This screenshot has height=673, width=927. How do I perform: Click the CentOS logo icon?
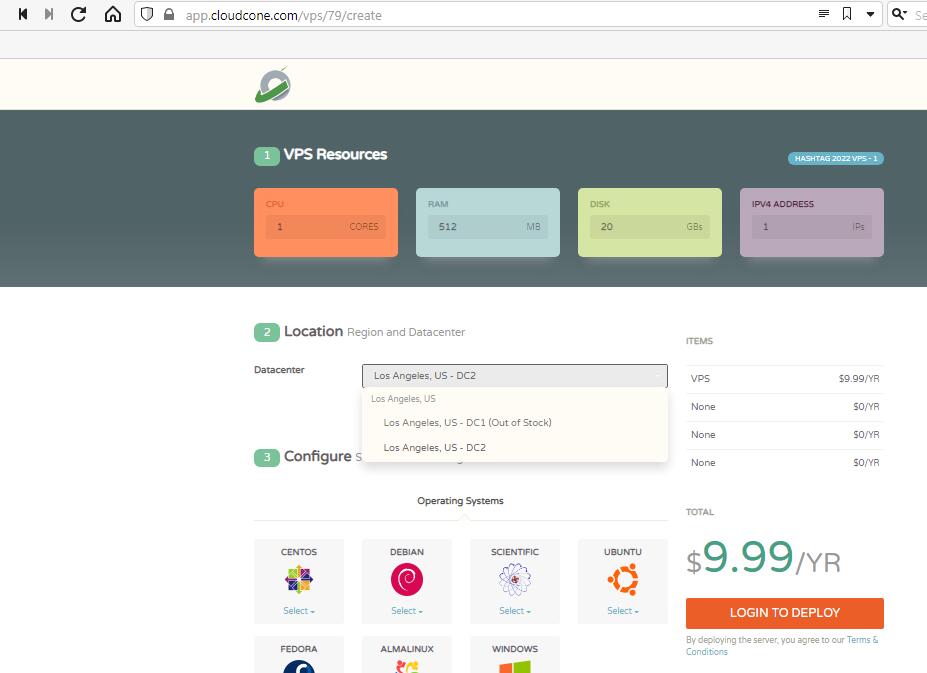coord(299,579)
